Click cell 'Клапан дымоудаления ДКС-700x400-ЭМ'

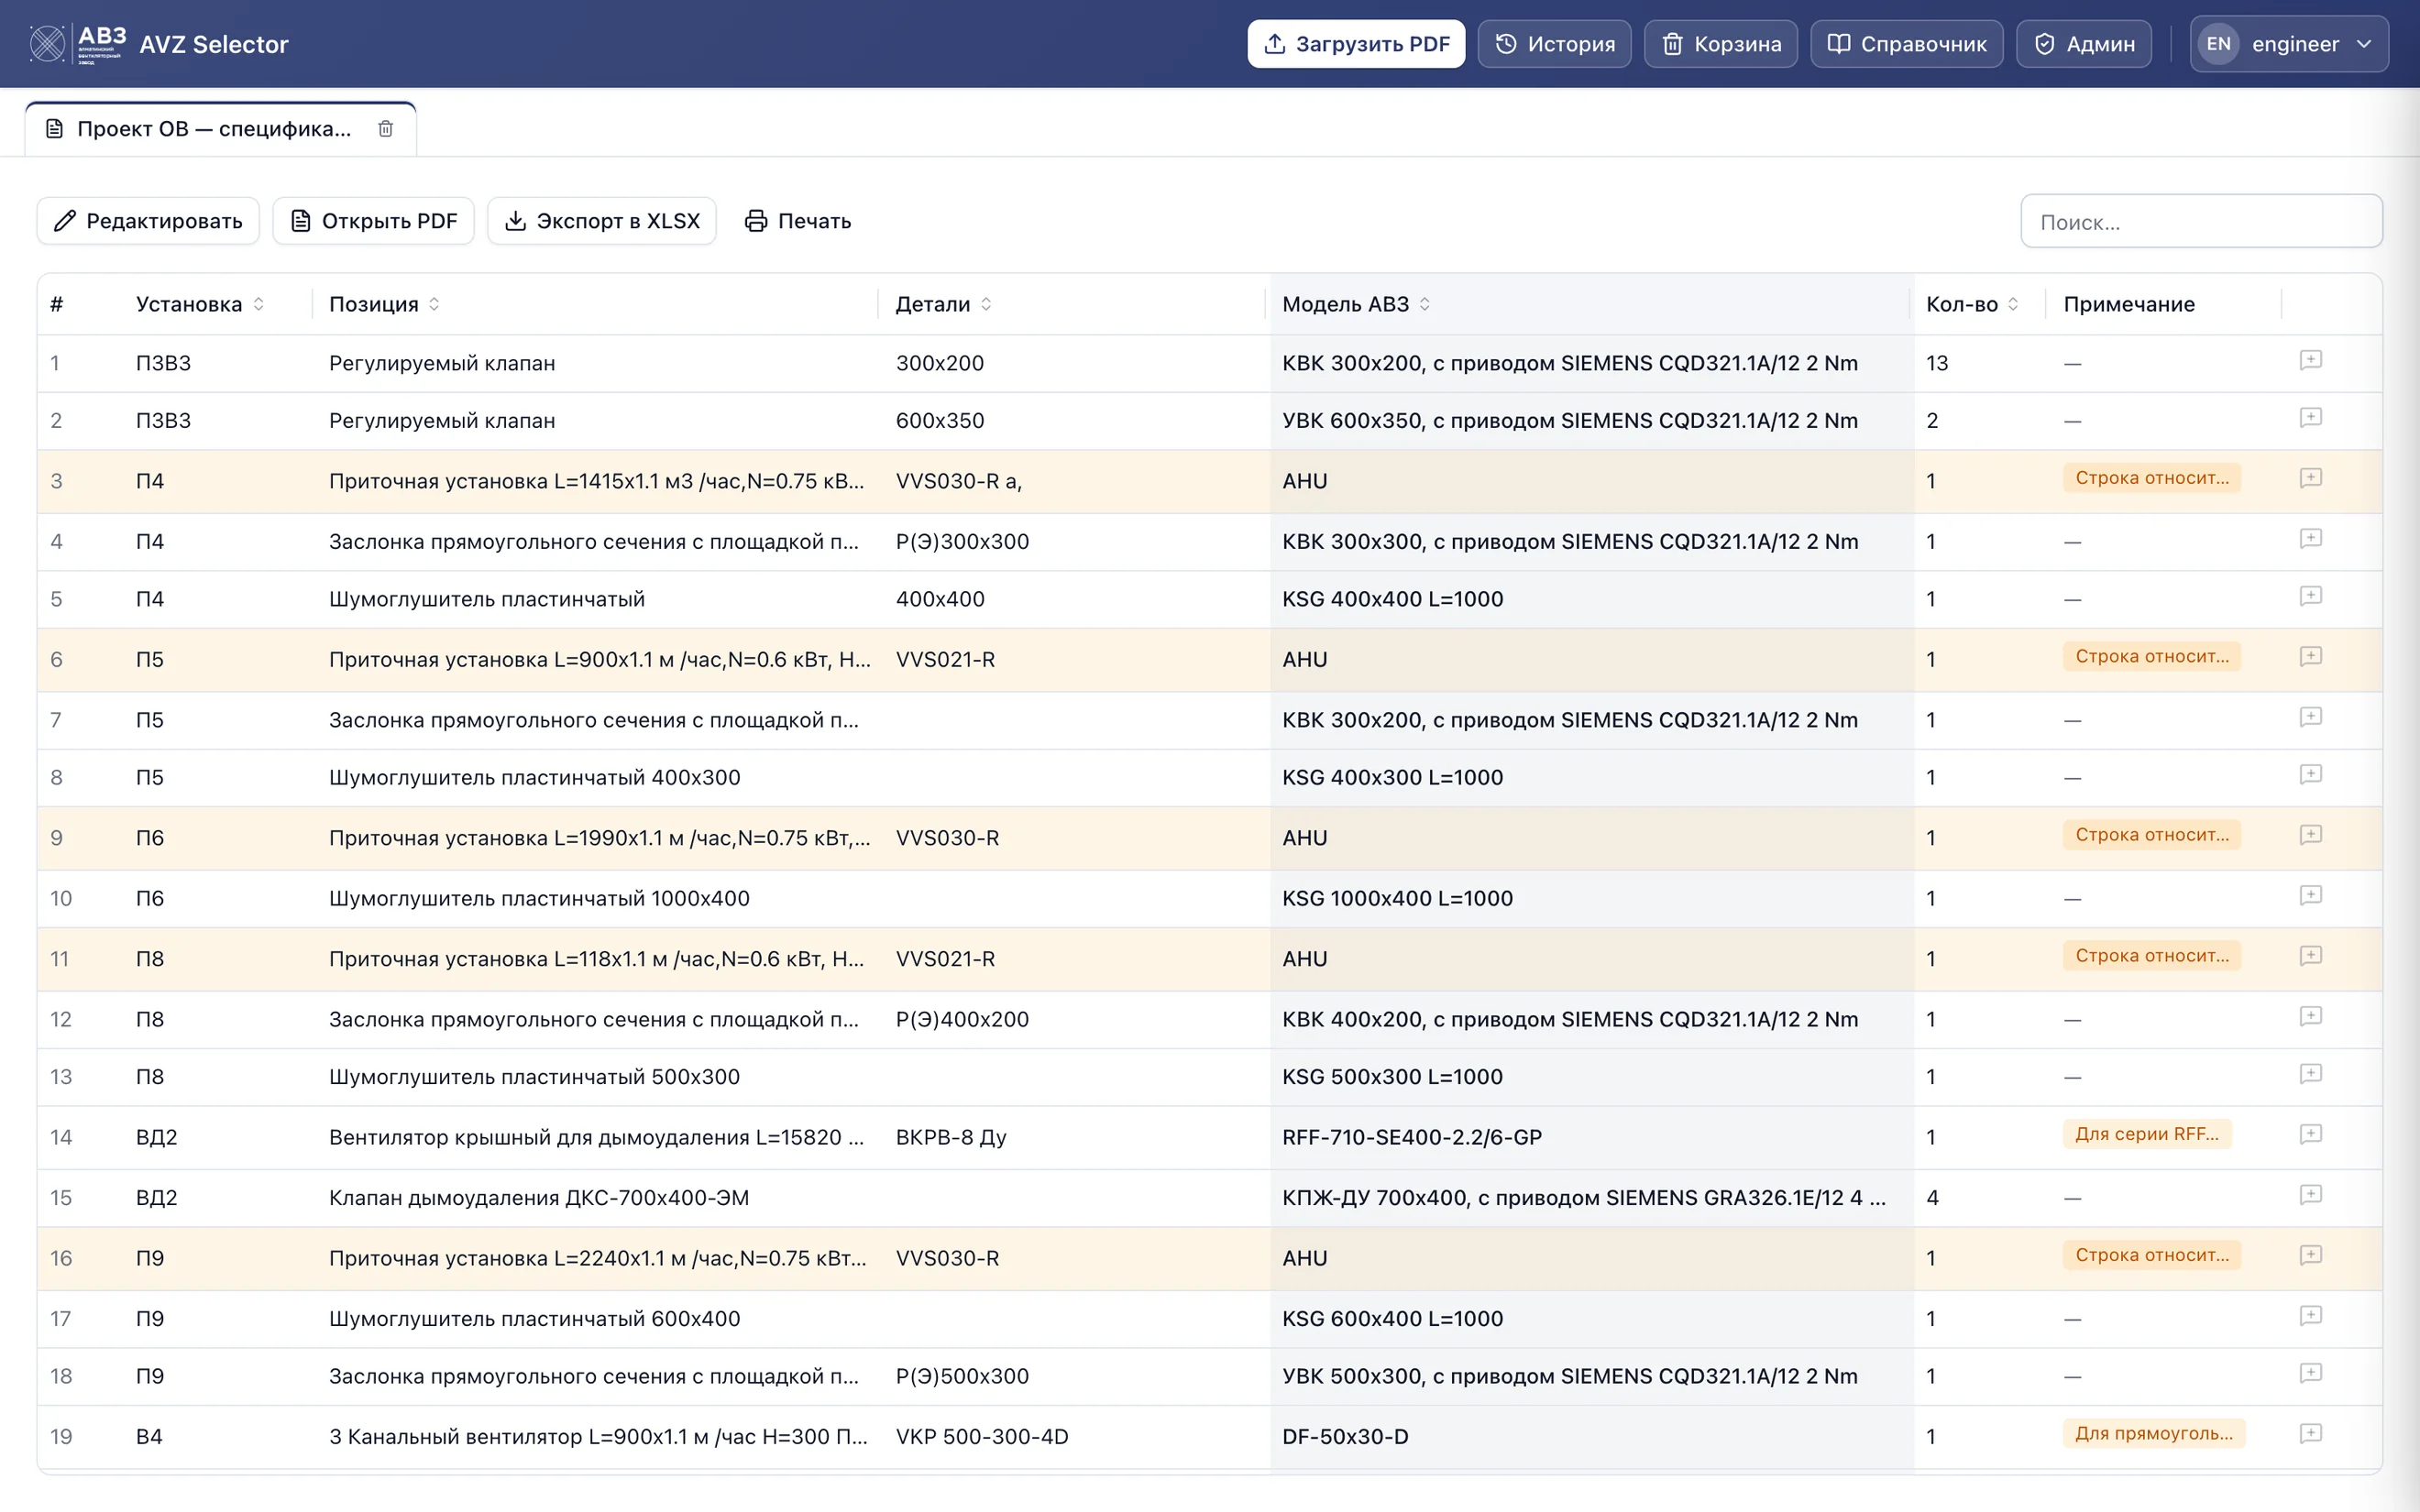[x=539, y=1198]
